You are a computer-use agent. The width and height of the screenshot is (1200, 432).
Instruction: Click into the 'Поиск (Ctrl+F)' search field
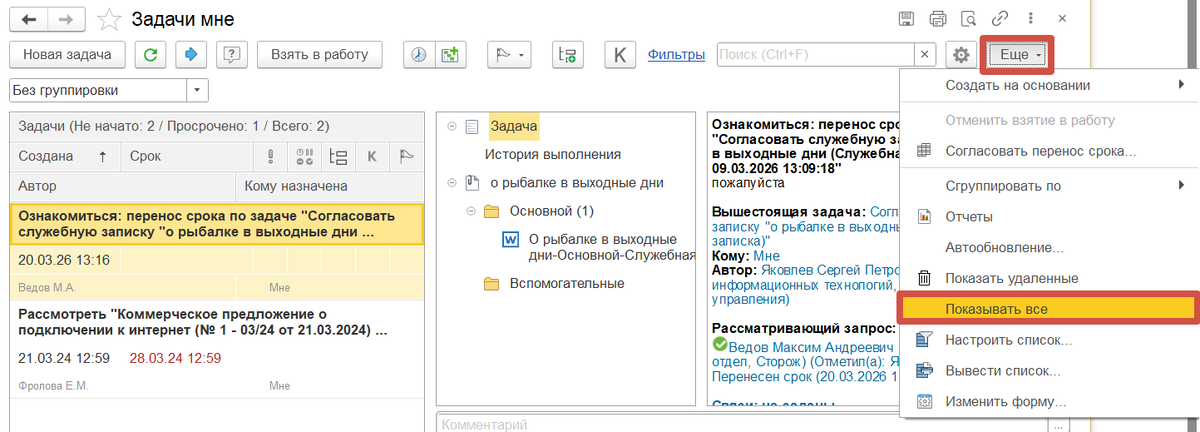tap(815, 55)
